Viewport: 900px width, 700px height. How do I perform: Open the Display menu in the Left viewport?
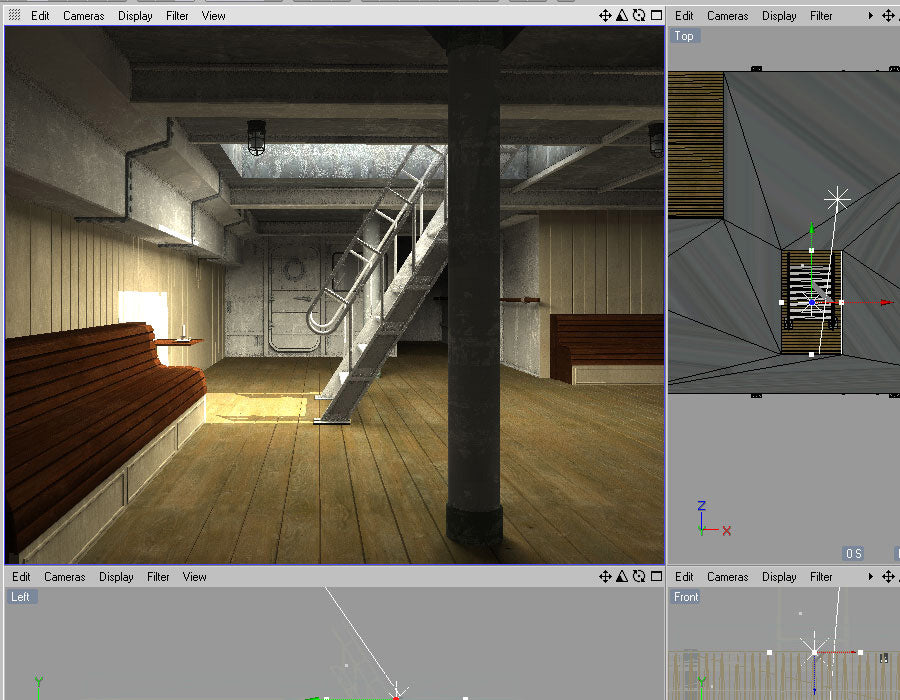[116, 577]
